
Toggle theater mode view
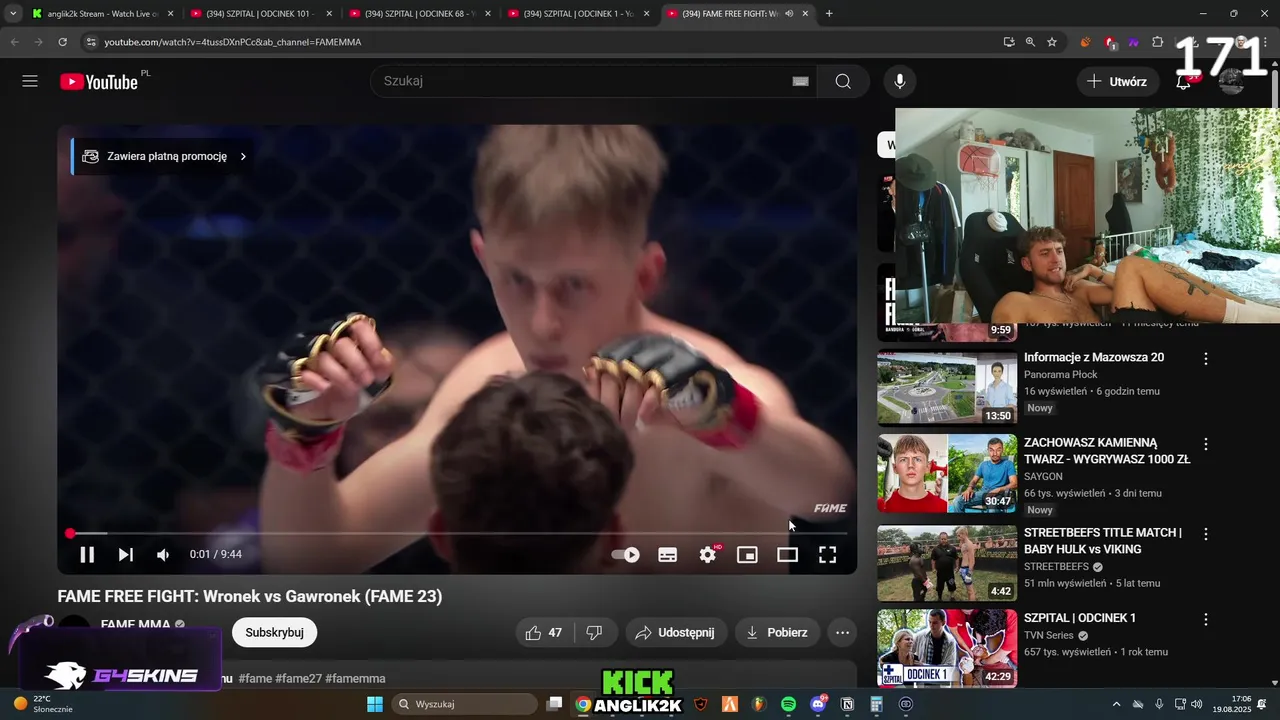(x=788, y=555)
